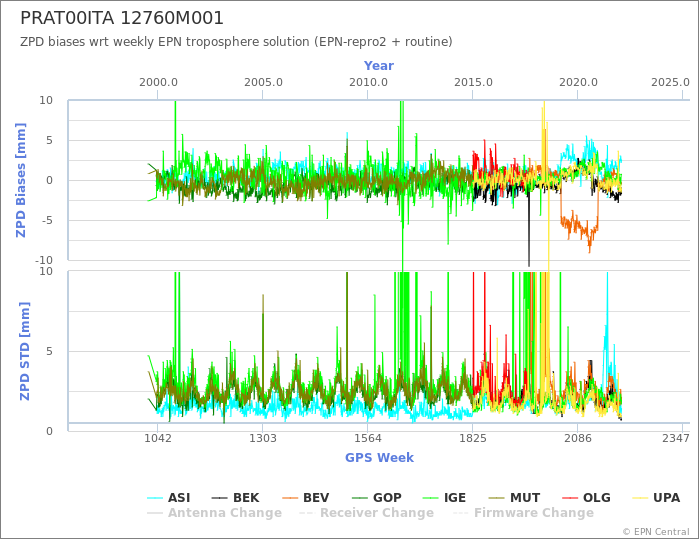Click GPS week 1303 tick label

[262, 438]
